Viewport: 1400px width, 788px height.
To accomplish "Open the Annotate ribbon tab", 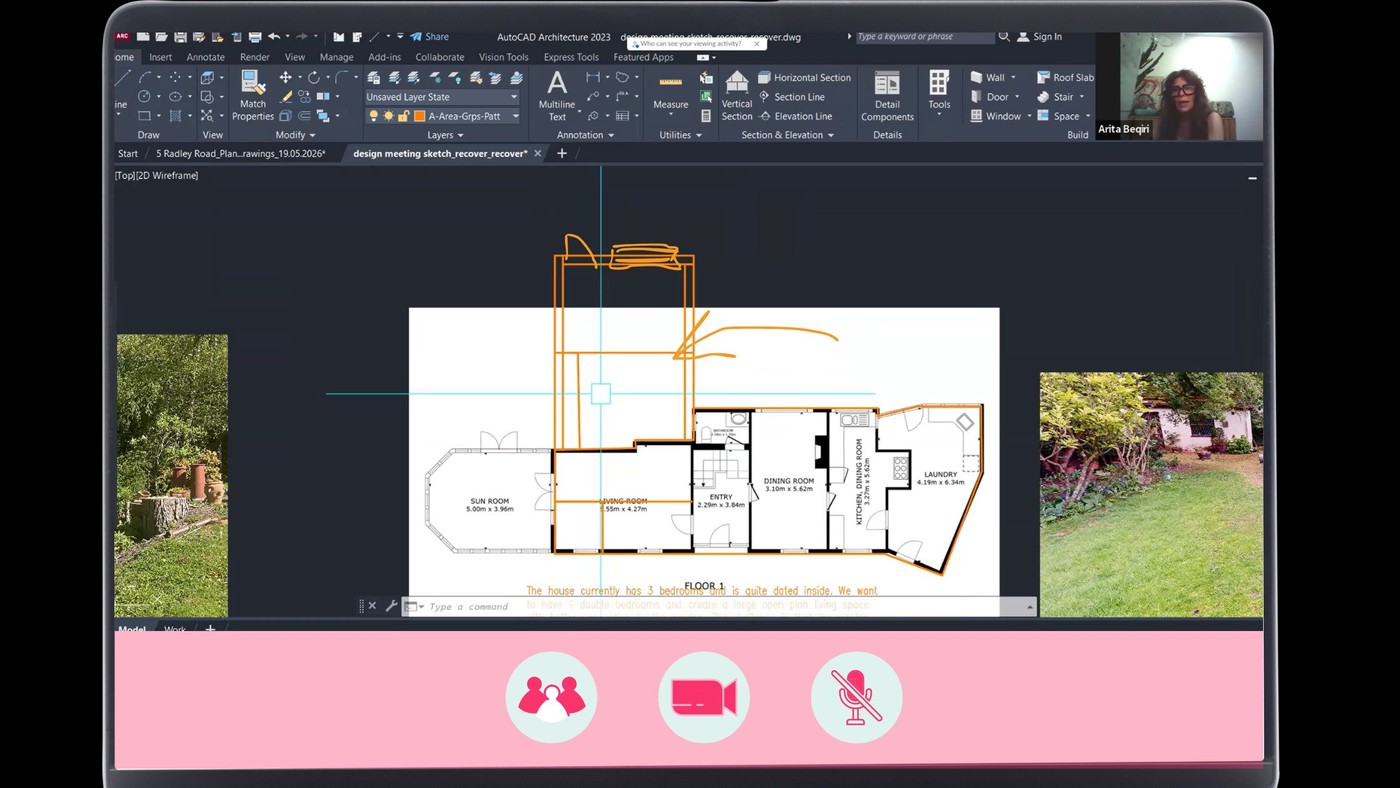I will 205,57.
